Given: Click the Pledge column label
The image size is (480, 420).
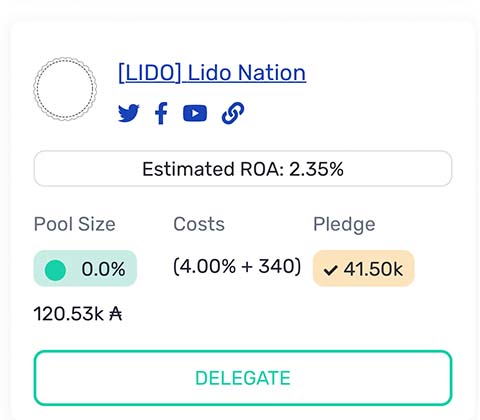Looking at the screenshot, I should [x=344, y=225].
